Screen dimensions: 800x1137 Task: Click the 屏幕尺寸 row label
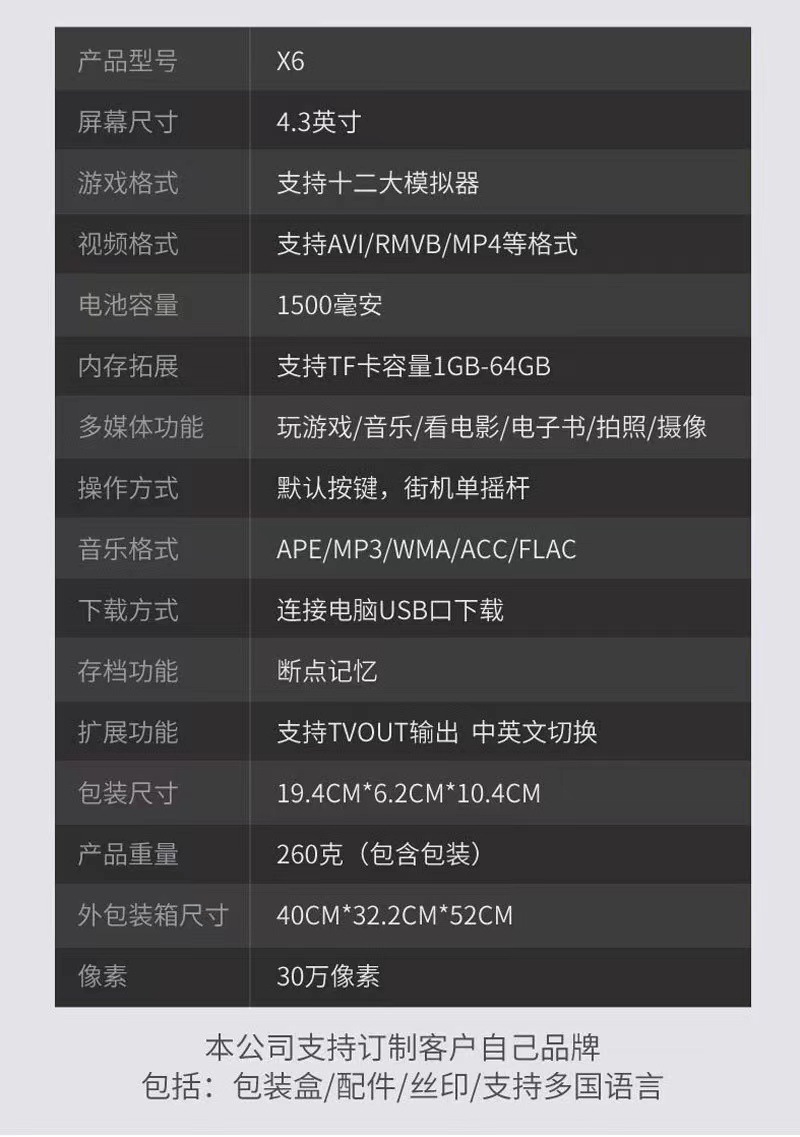[x=128, y=122]
